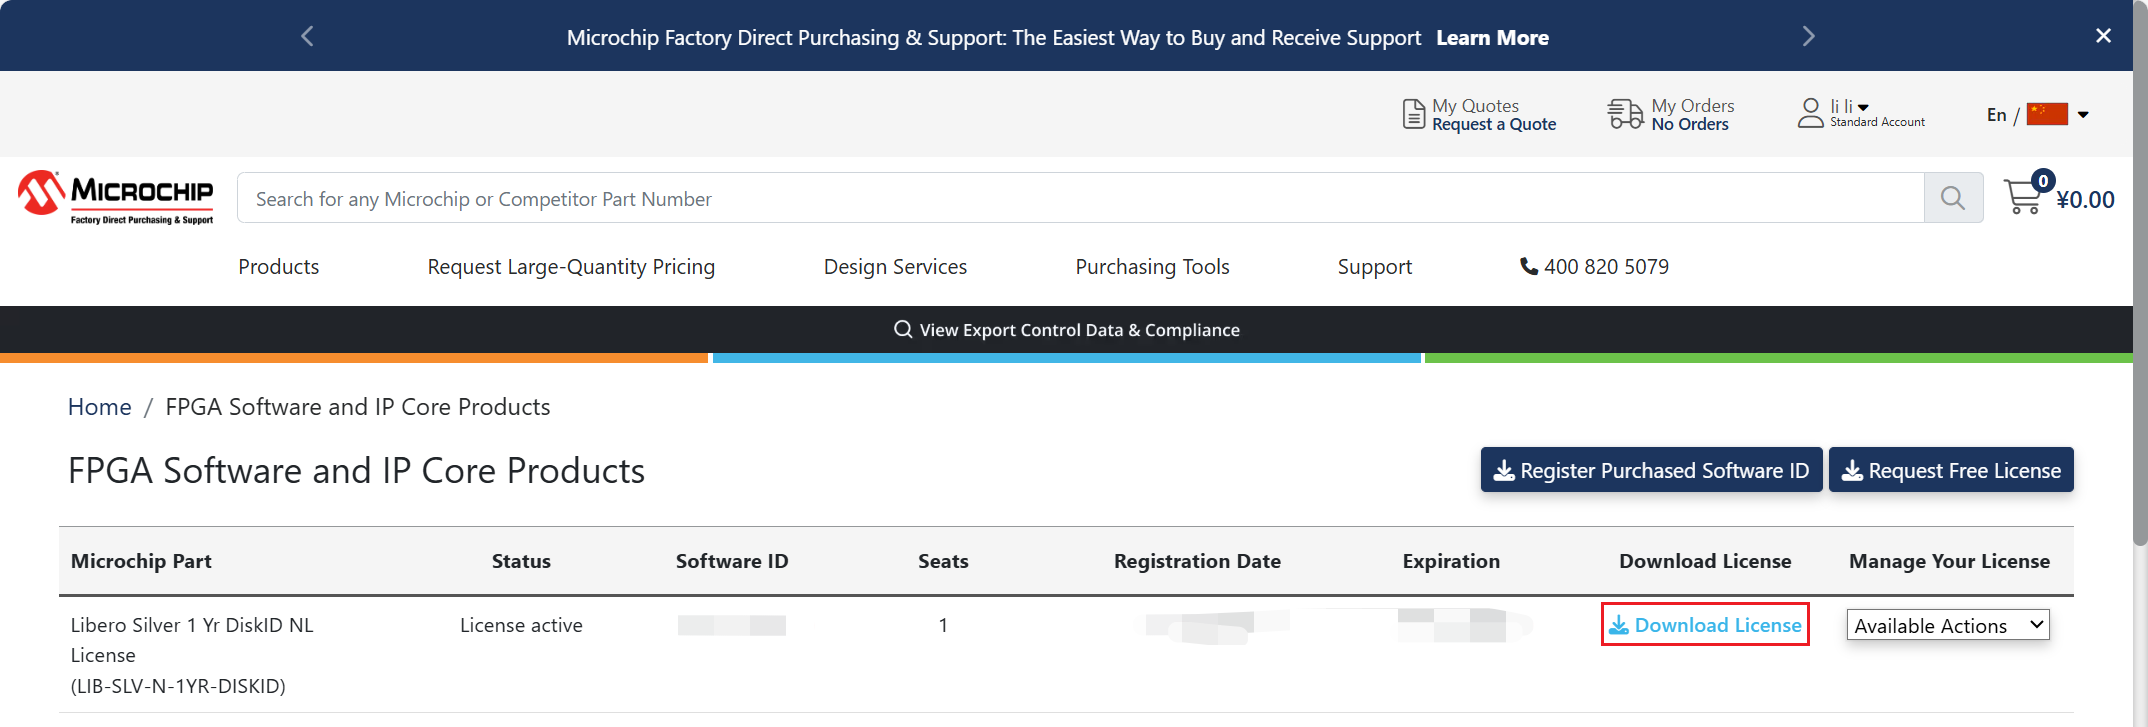Viewport: 2148px width, 727px height.
Task: Show the previous banner announcement
Action: tap(307, 36)
